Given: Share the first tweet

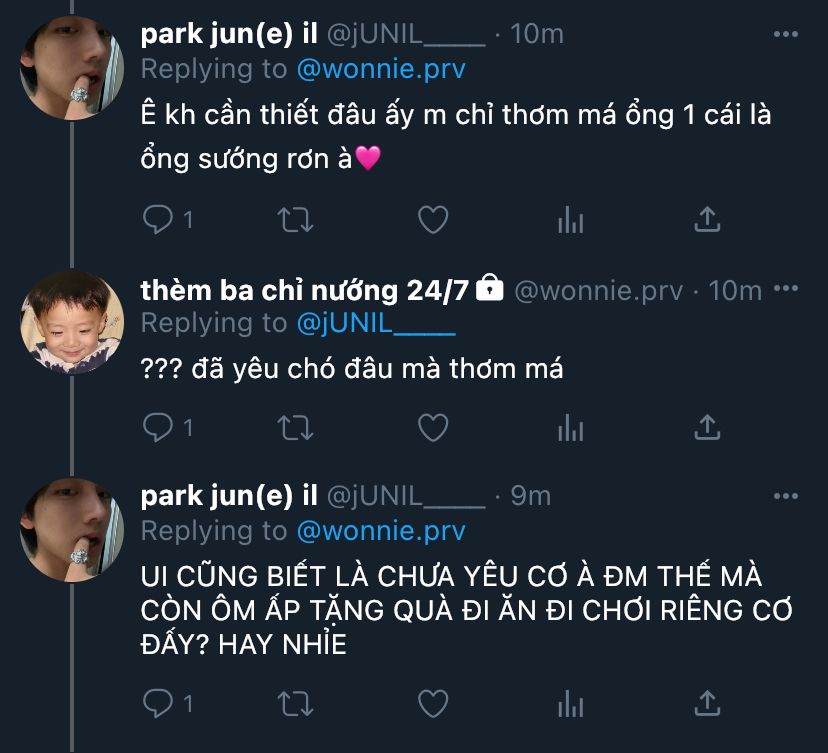Looking at the screenshot, I should point(707,219).
